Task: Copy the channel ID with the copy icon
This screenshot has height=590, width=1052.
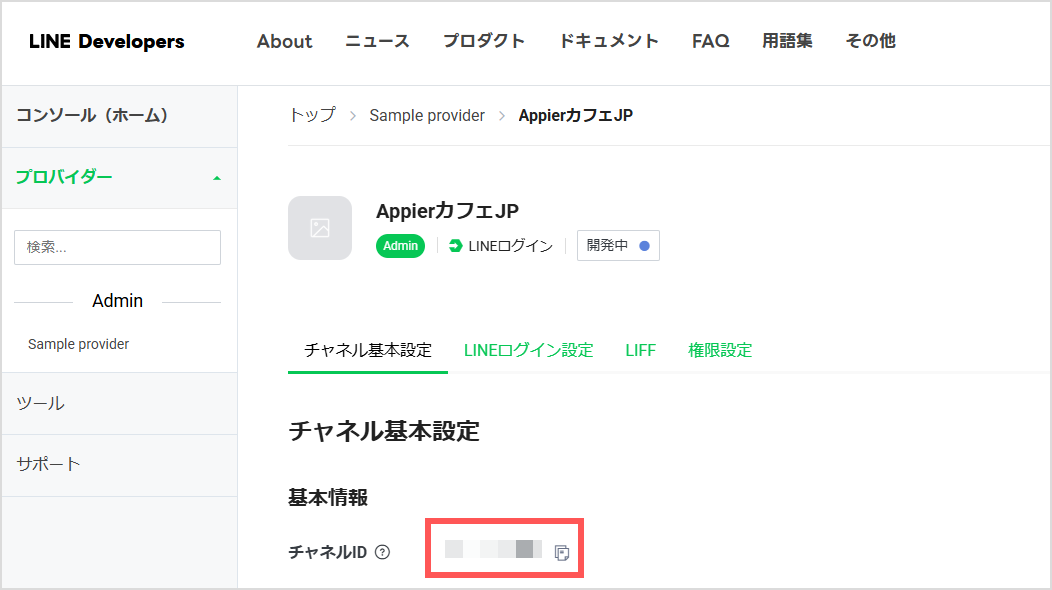Action: point(562,552)
